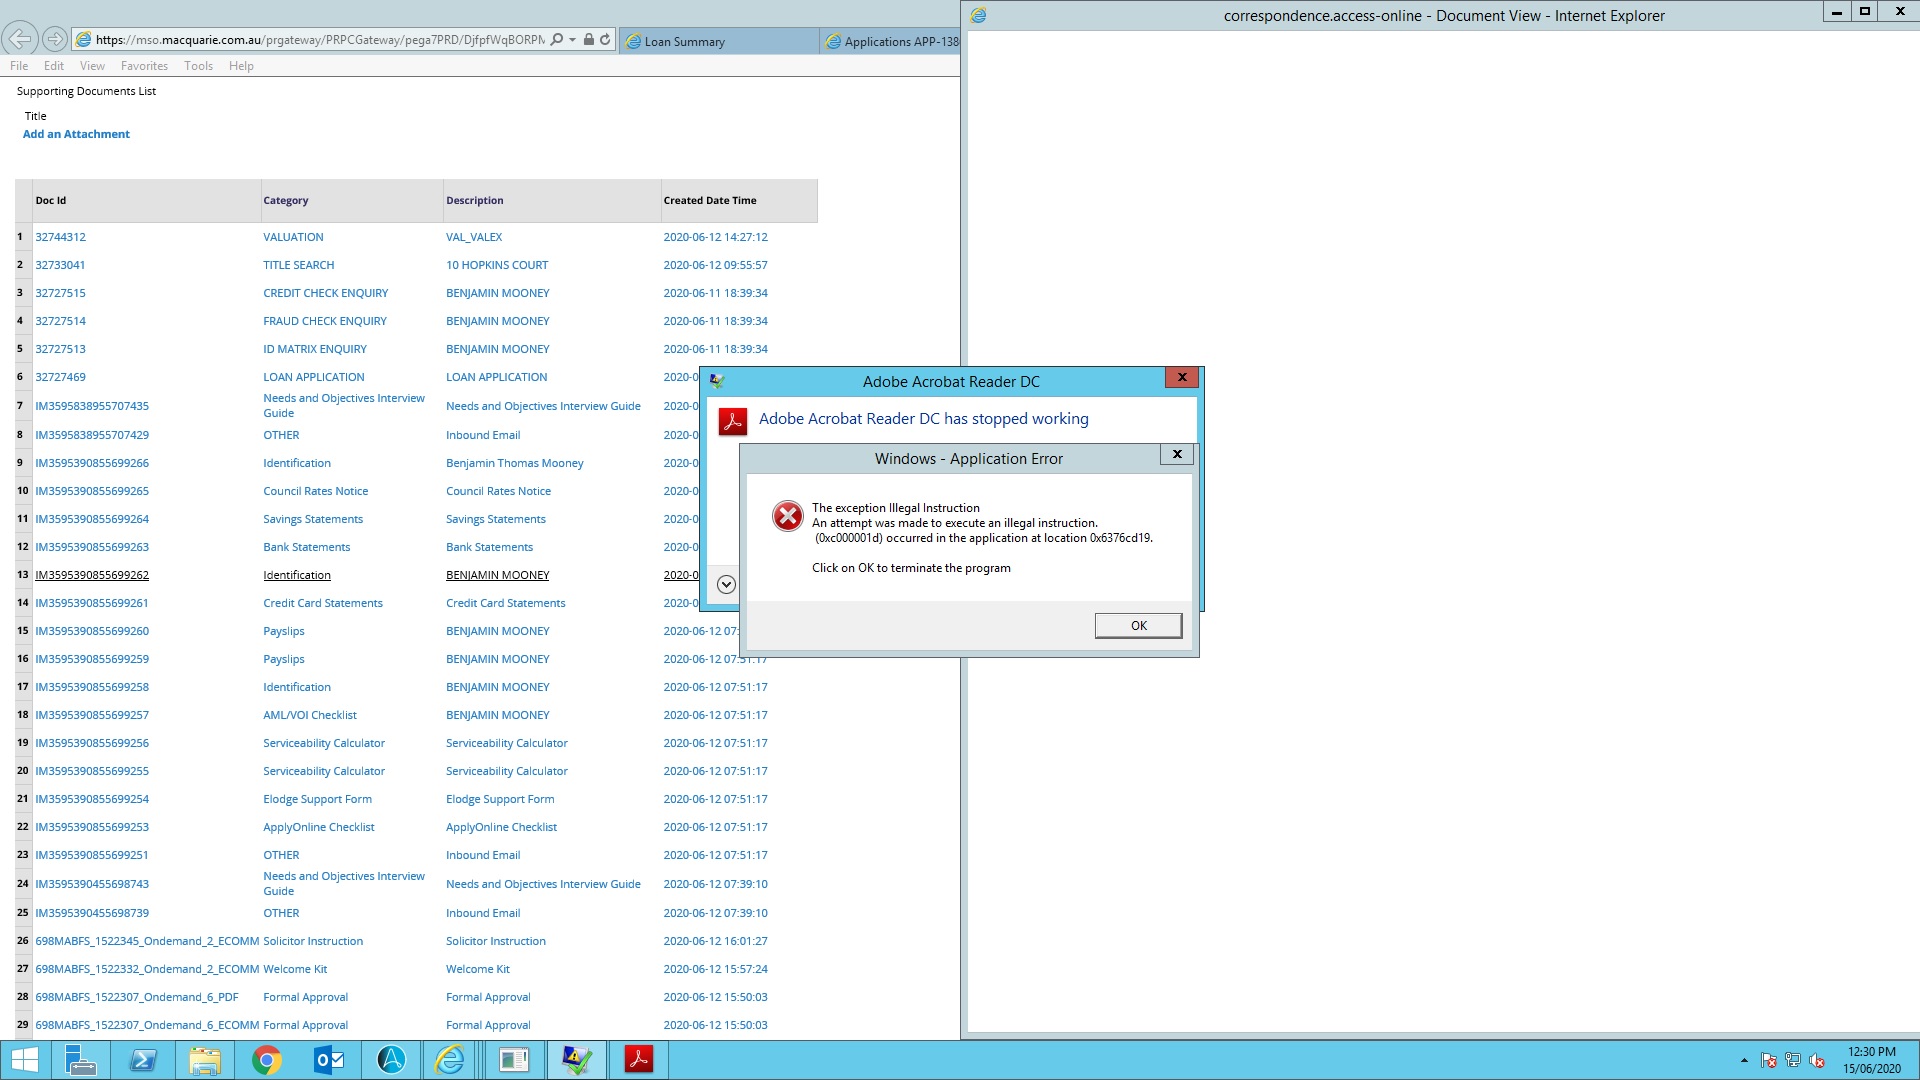Click the search magnifier icon
The height and width of the screenshot is (1080, 1920).
pyautogui.click(x=556, y=40)
